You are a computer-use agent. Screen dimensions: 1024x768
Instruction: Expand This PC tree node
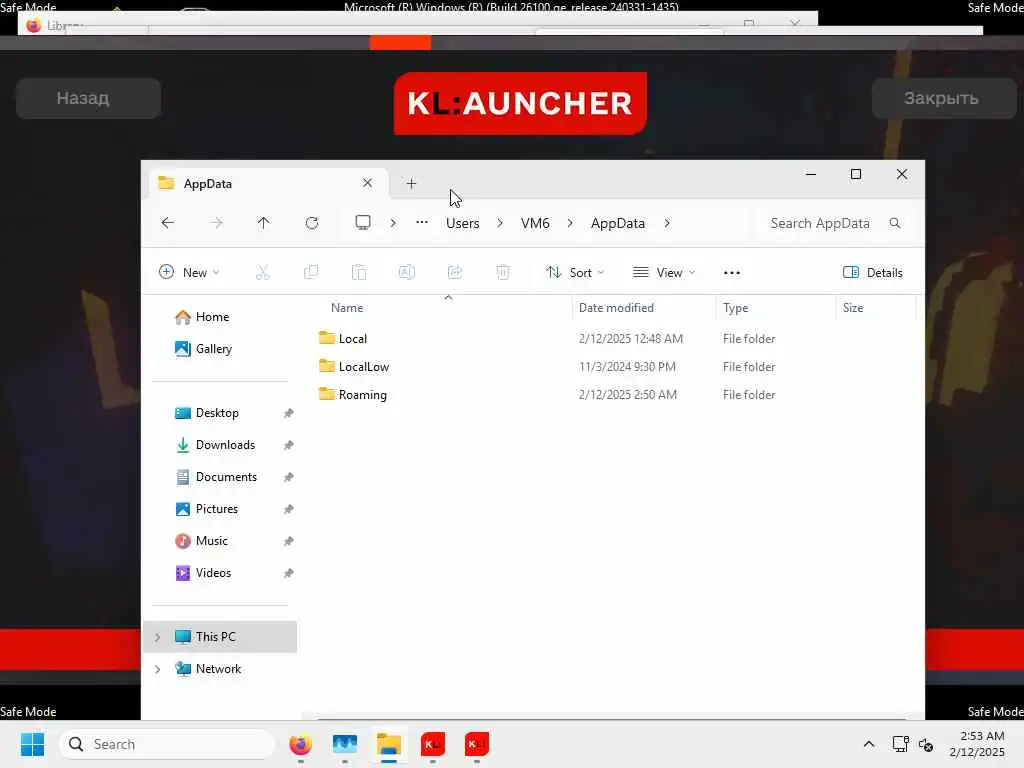[157, 637]
